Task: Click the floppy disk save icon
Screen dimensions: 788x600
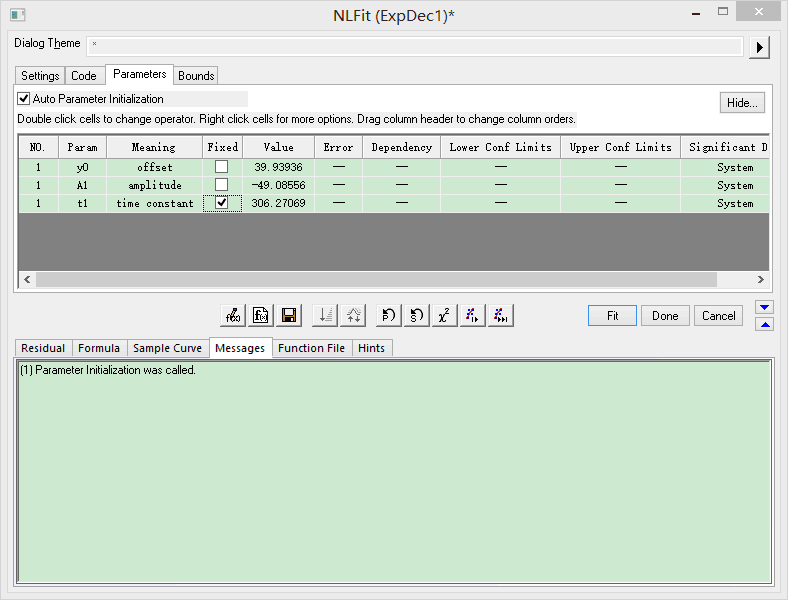Action: point(289,315)
